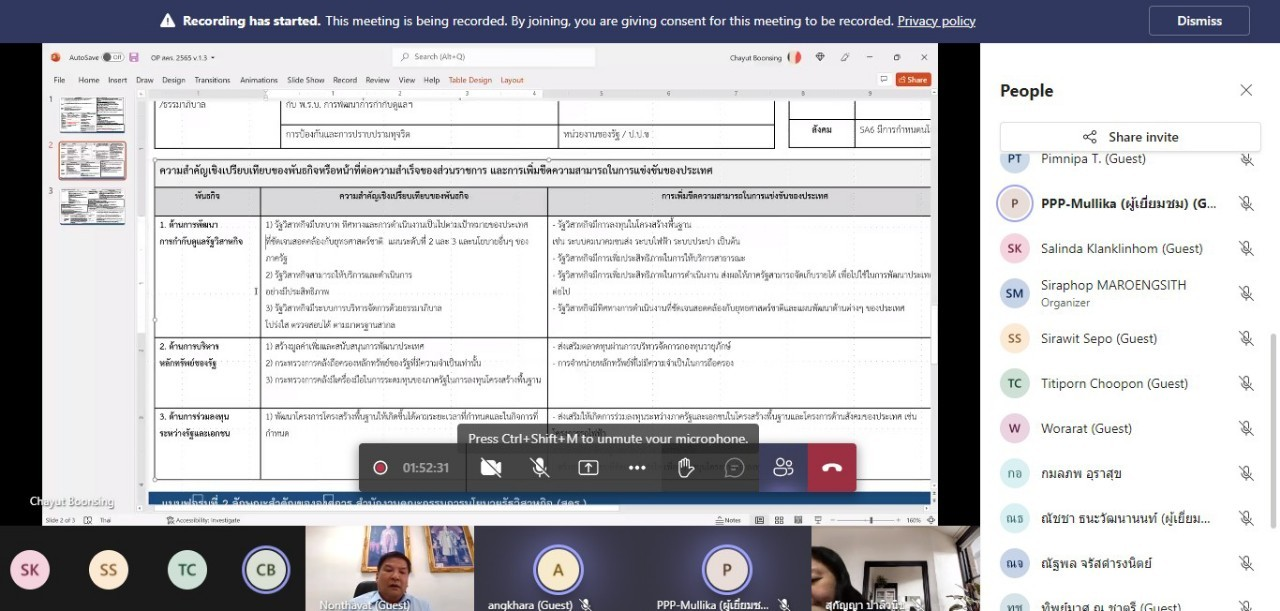
Task: Unmute your microphone in the meeting toolbar
Action: pyautogui.click(x=539, y=468)
